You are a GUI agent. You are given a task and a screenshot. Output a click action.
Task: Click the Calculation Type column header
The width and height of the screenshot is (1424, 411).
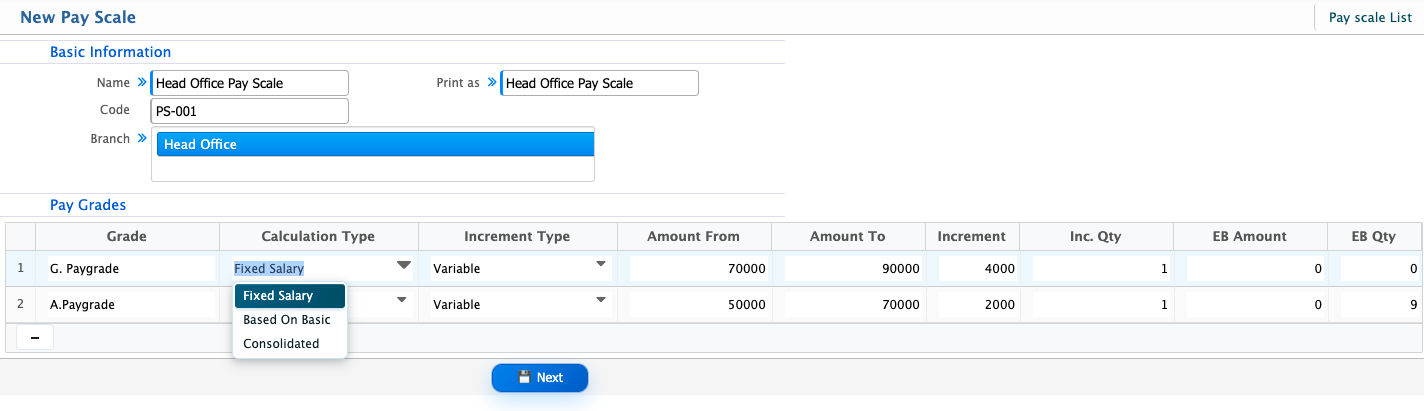[x=318, y=236]
